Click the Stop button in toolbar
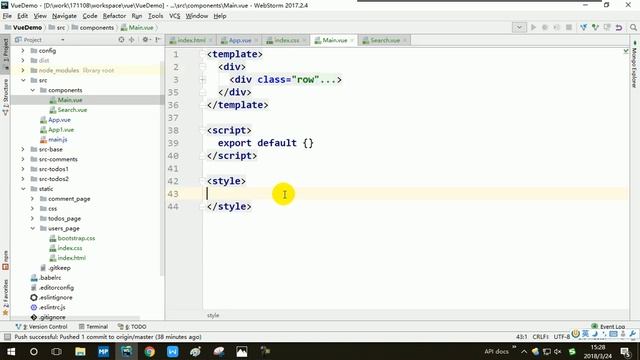 (569, 27)
